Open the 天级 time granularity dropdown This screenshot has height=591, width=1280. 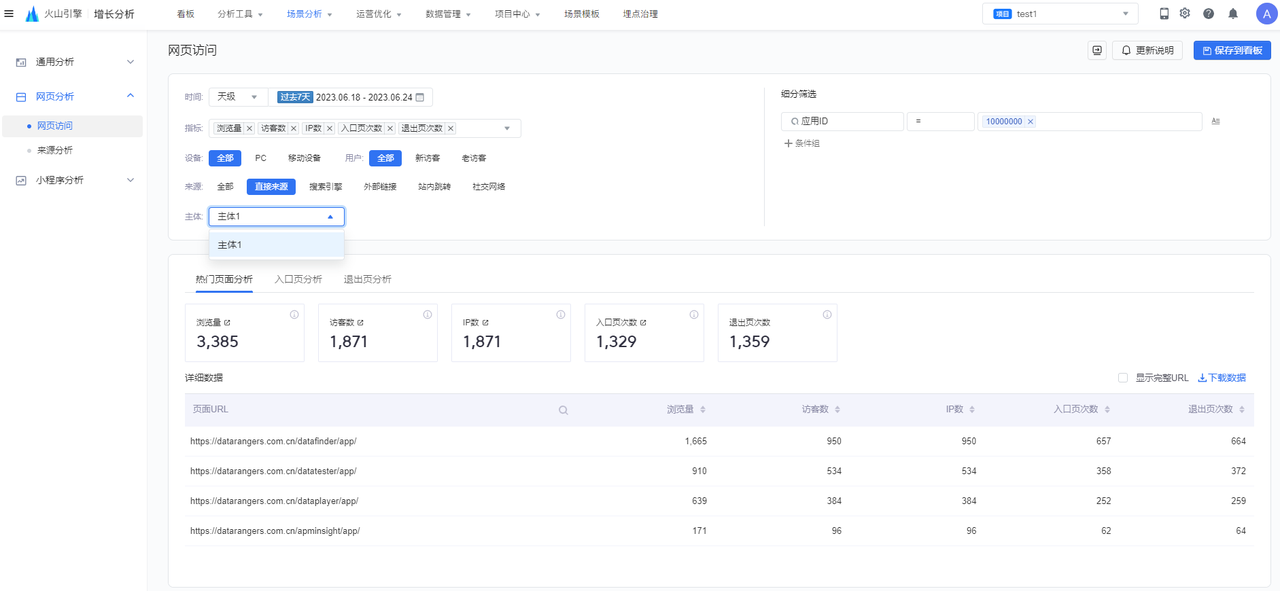(x=238, y=97)
